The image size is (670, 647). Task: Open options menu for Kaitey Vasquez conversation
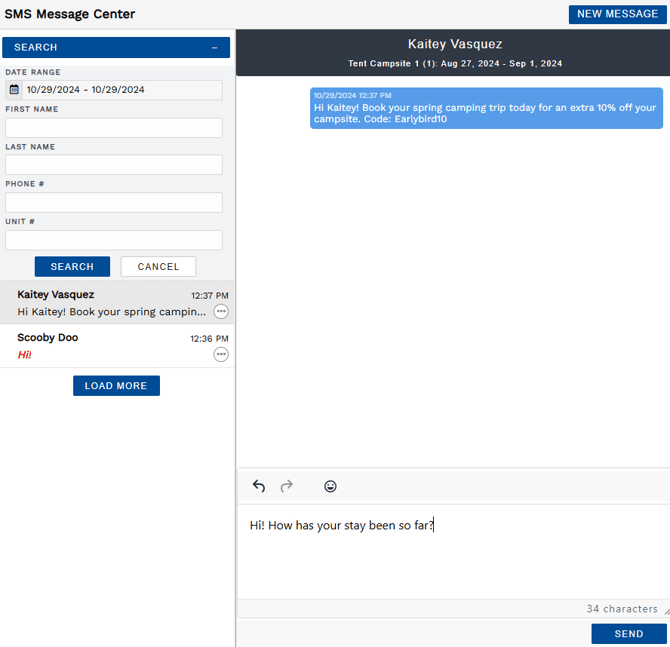[221, 312]
